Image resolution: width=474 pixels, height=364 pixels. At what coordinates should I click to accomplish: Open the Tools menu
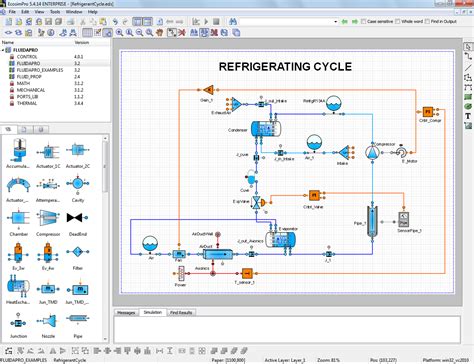tap(55, 12)
